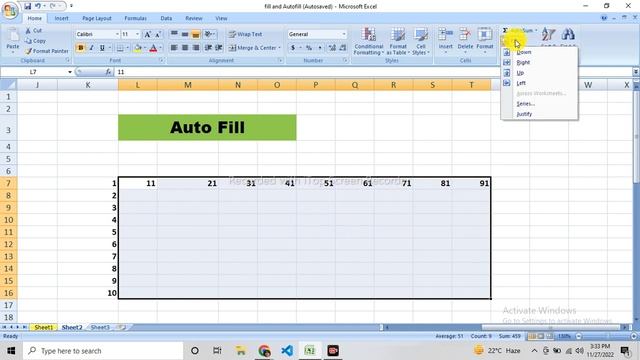Choose Down from the Fill menu
The height and width of the screenshot is (360, 640).
tap(540, 52)
